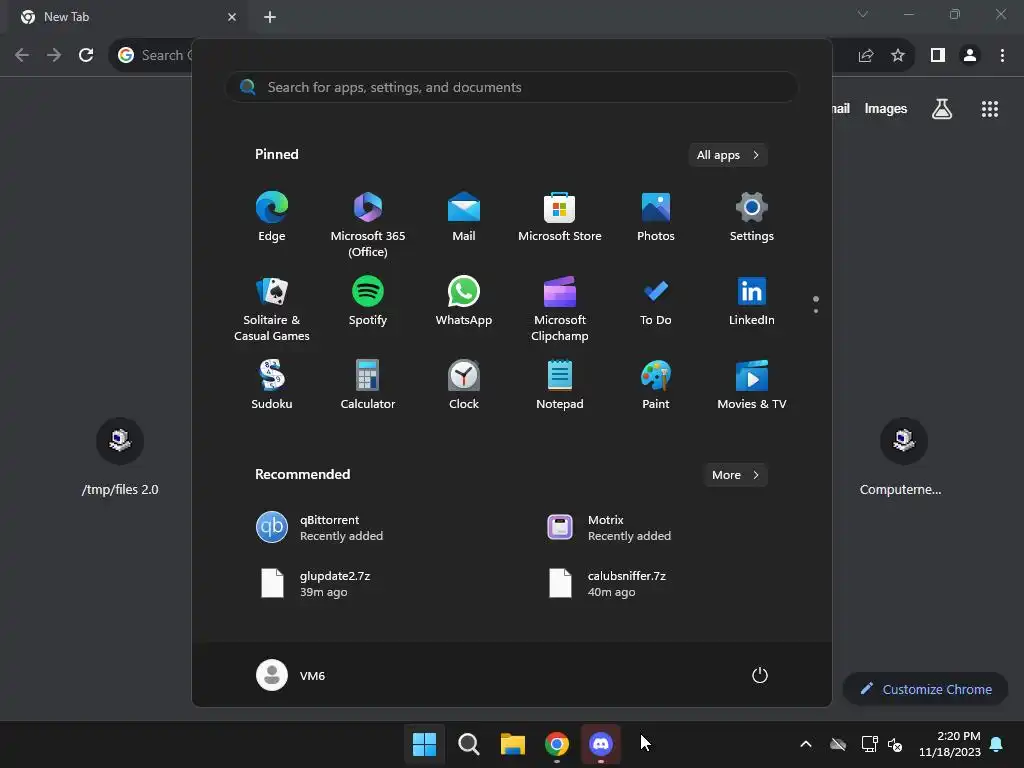1024x768 pixels.
Task: Open the To Do app
Action: tap(656, 302)
